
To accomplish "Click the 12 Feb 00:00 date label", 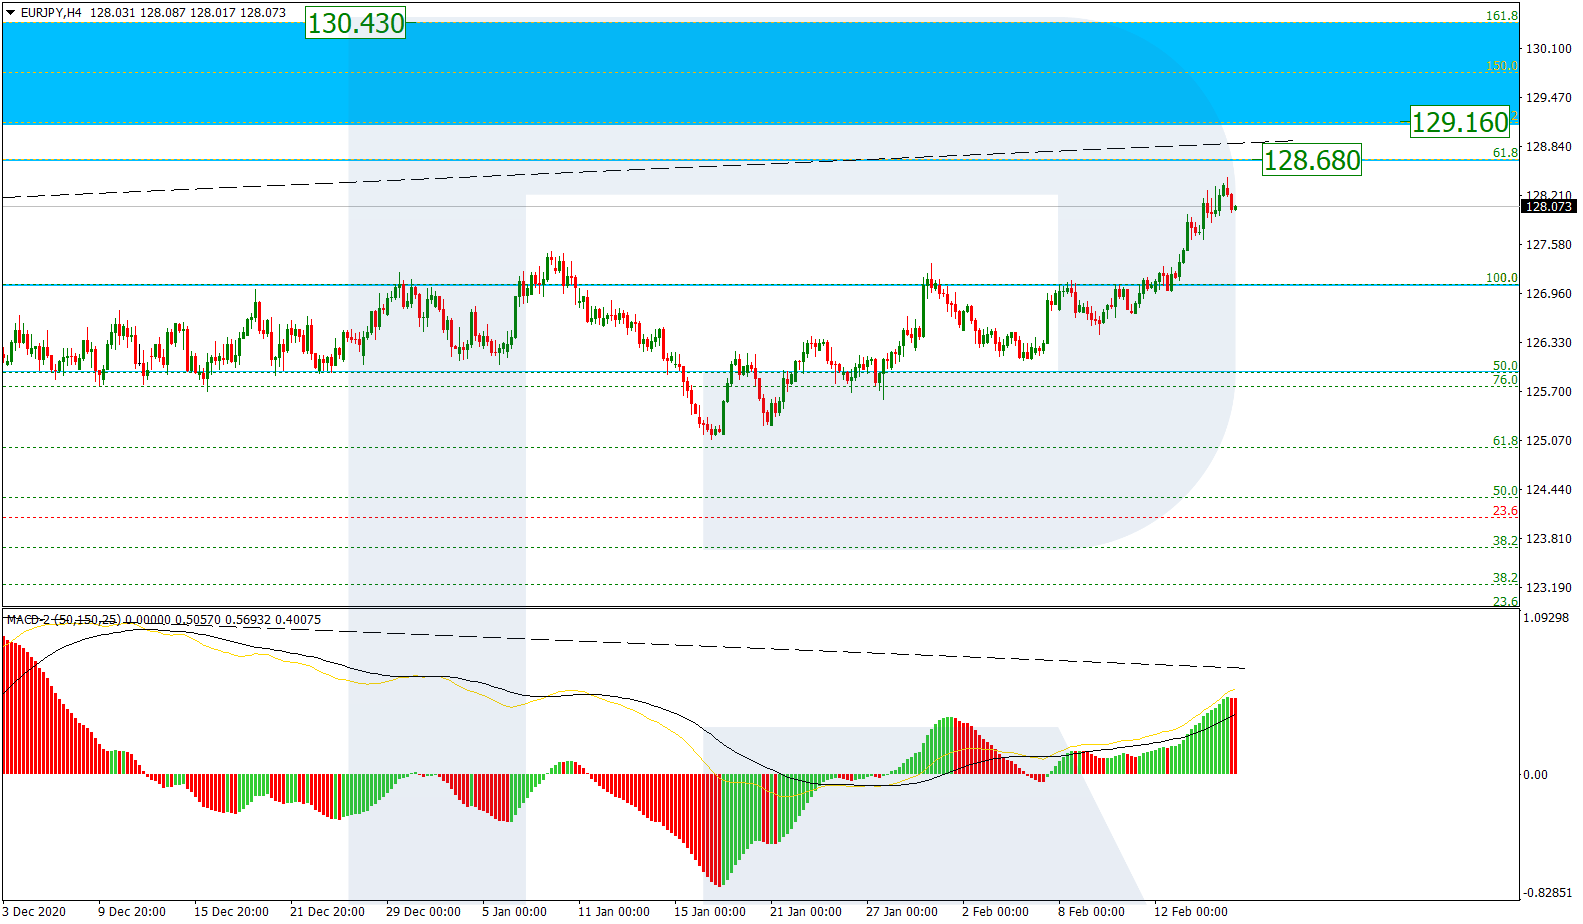I will (x=1190, y=912).
